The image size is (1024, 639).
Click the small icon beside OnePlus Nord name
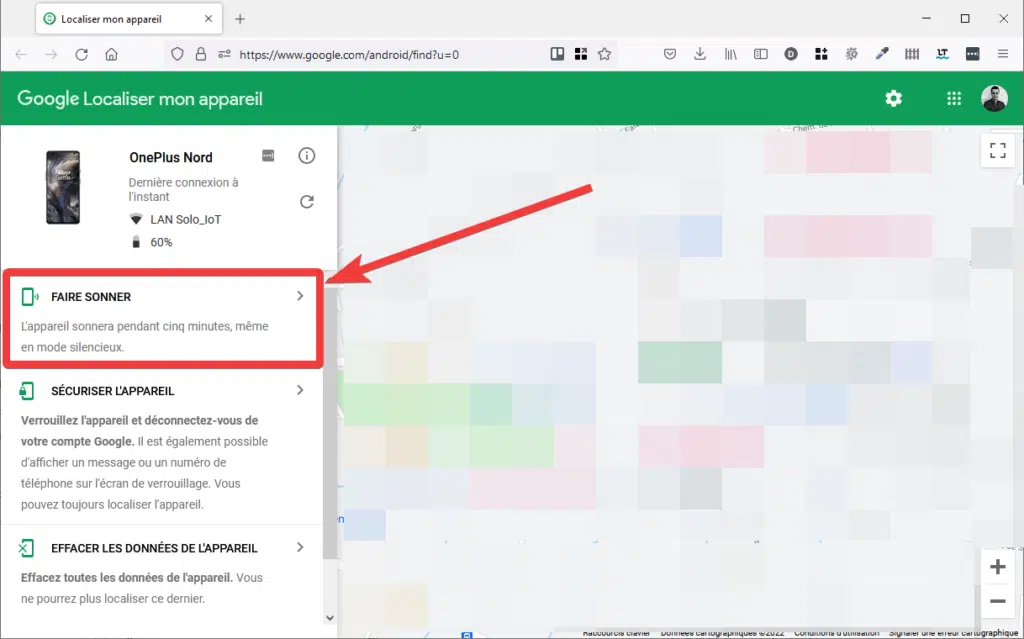268,156
